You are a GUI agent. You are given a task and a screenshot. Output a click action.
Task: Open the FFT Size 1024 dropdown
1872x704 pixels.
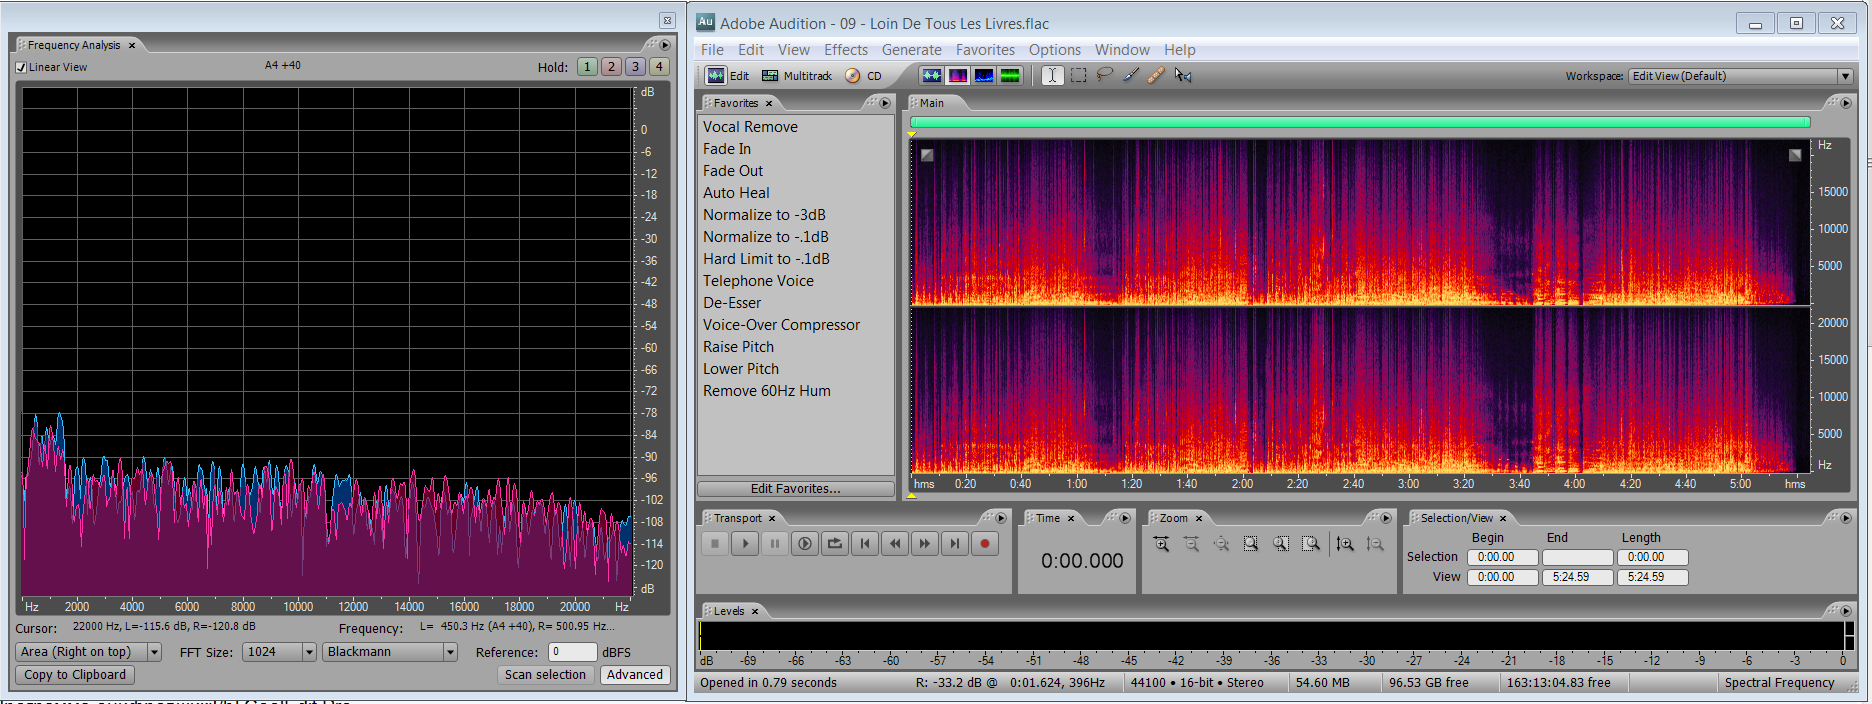tap(279, 652)
